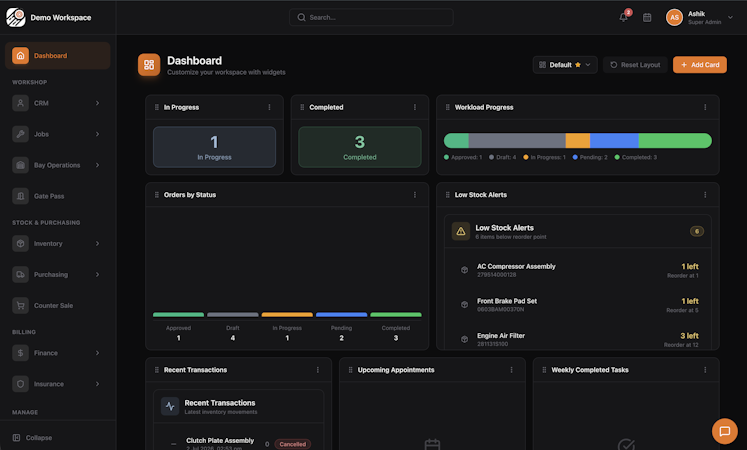Select AC Compressor Assembly stock row
The height and width of the screenshot is (450, 747).
click(578, 270)
